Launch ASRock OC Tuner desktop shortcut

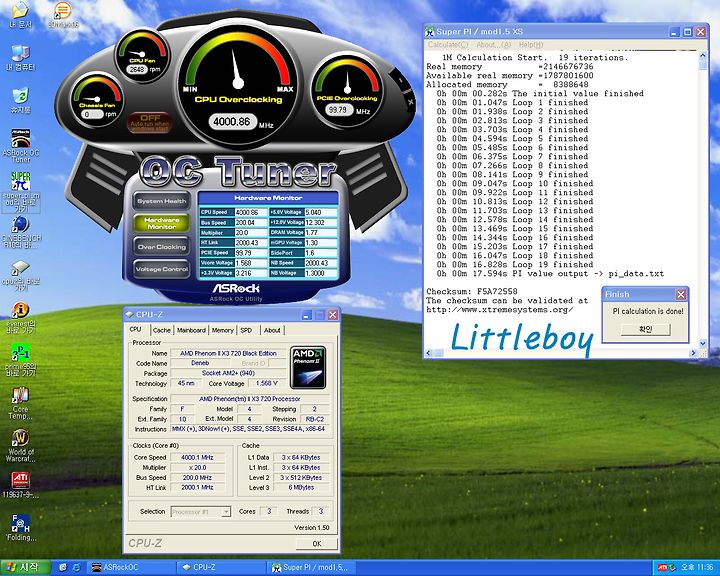tap(20, 145)
